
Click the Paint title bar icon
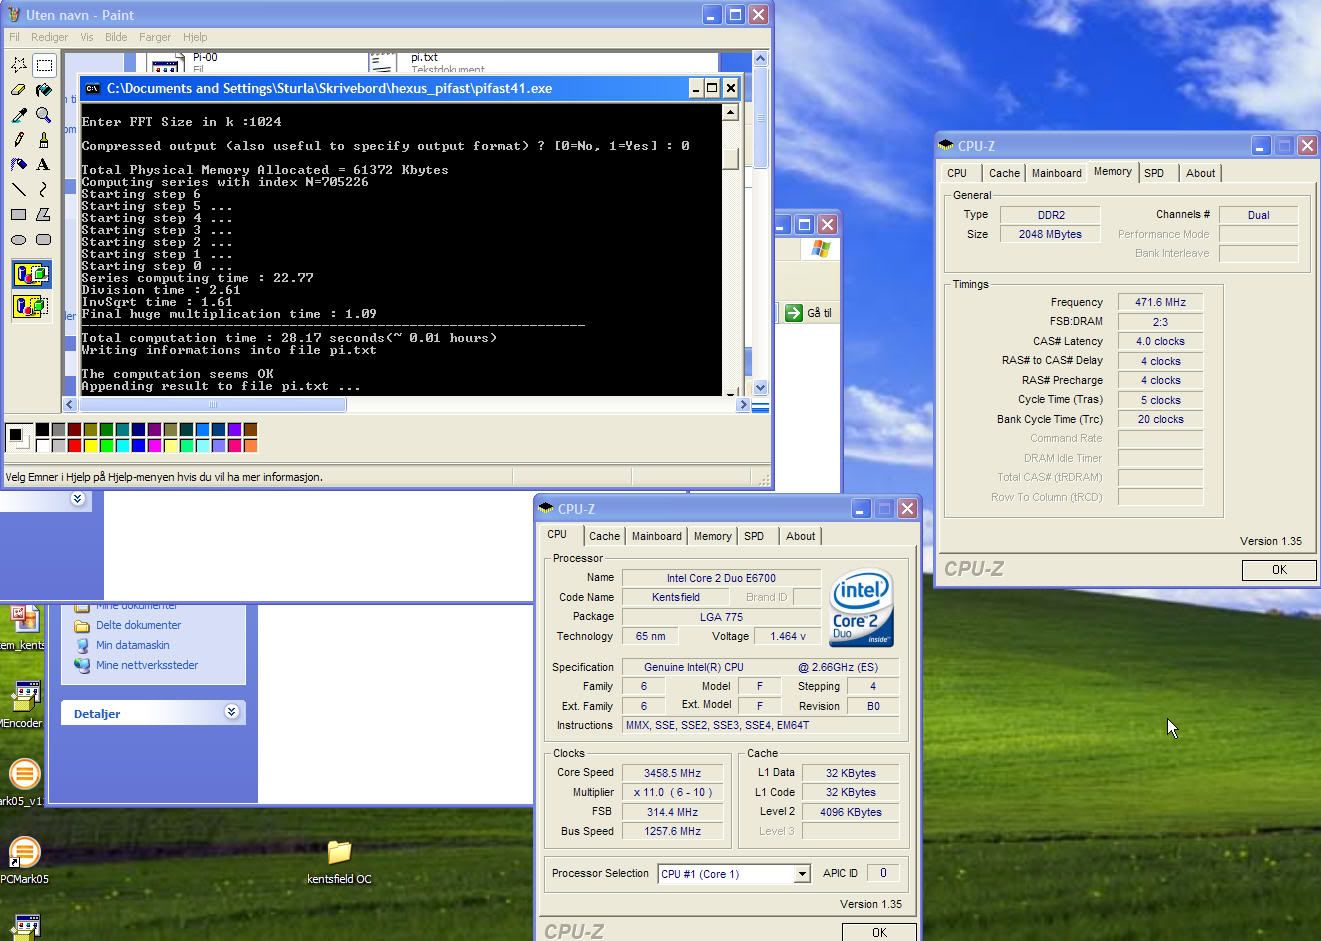click(12, 15)
